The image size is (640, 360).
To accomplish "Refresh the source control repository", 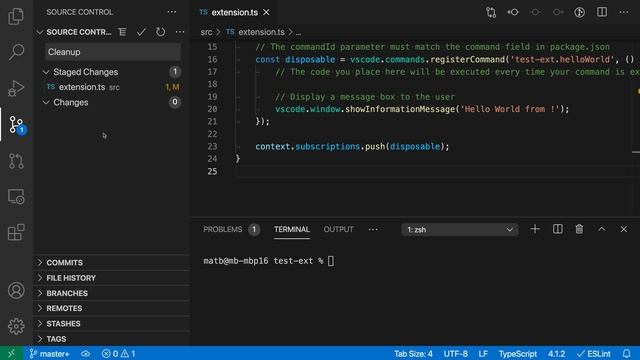I will [160, 32].
